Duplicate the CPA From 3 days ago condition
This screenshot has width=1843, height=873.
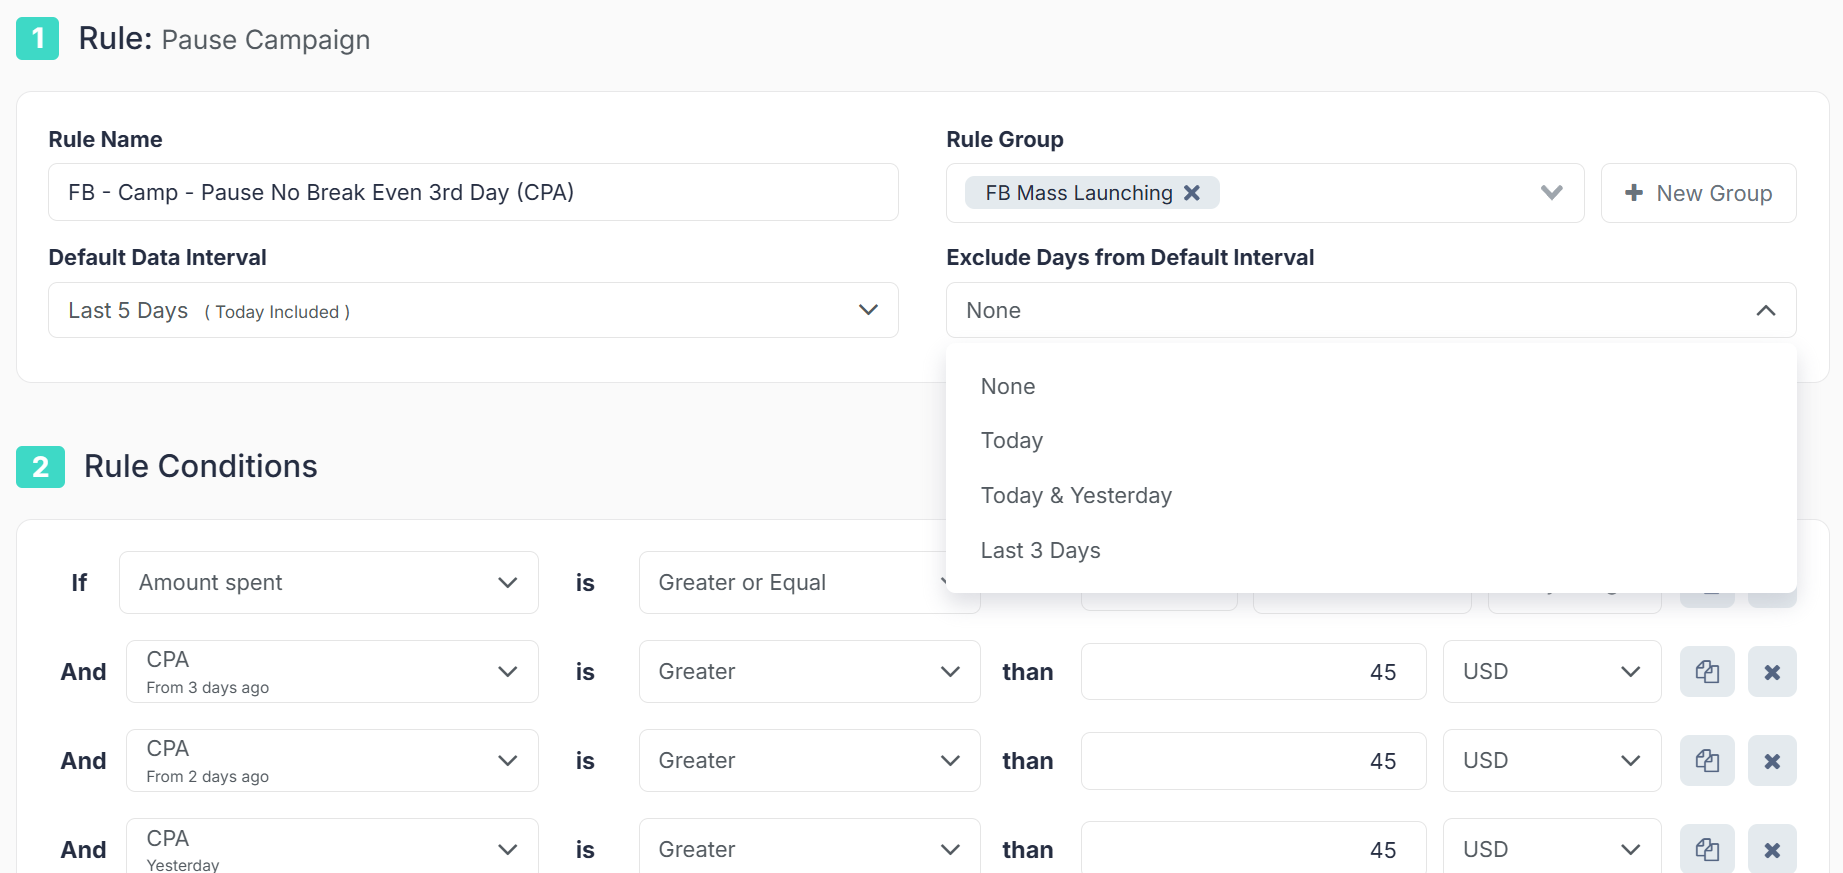pos(1707,672)
